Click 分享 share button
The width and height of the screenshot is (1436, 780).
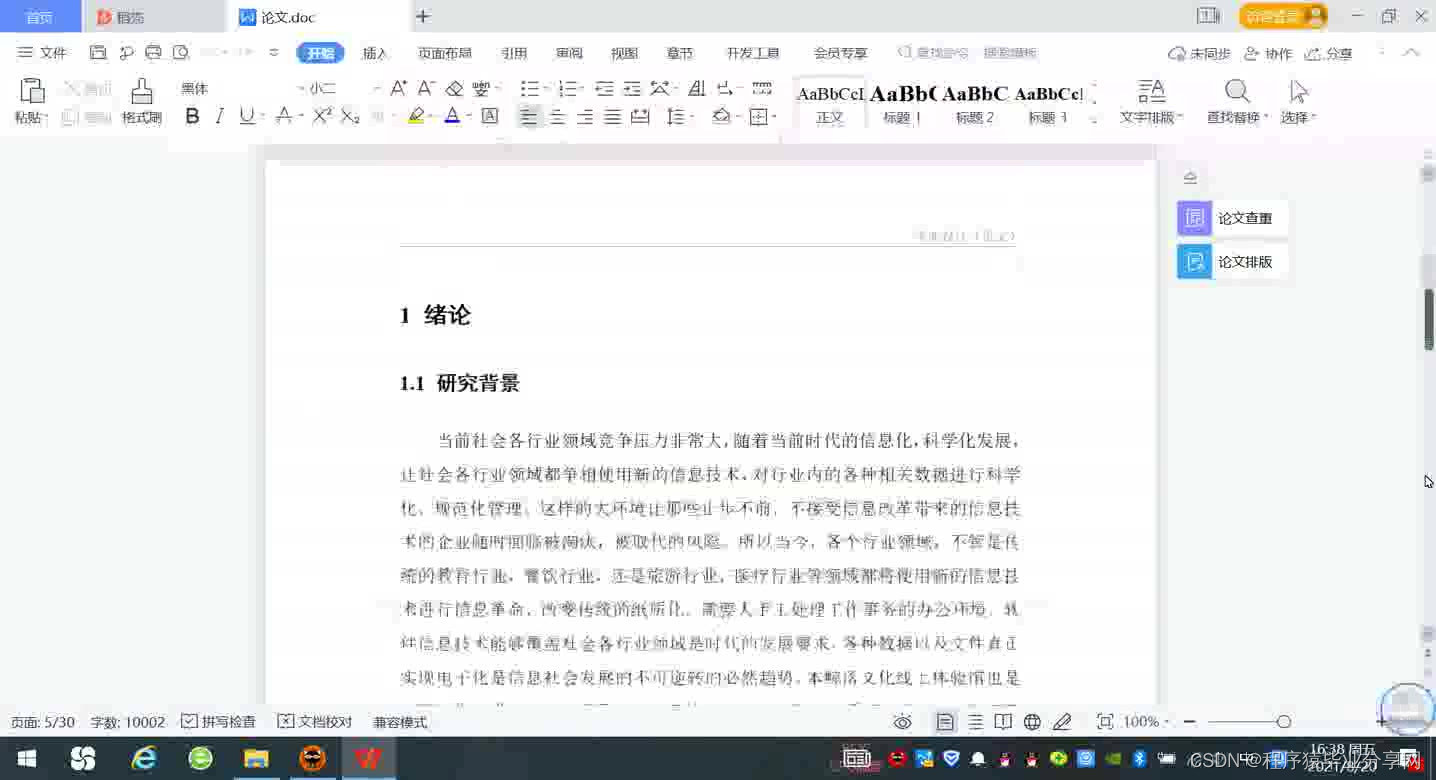(x=1328, y=53)
